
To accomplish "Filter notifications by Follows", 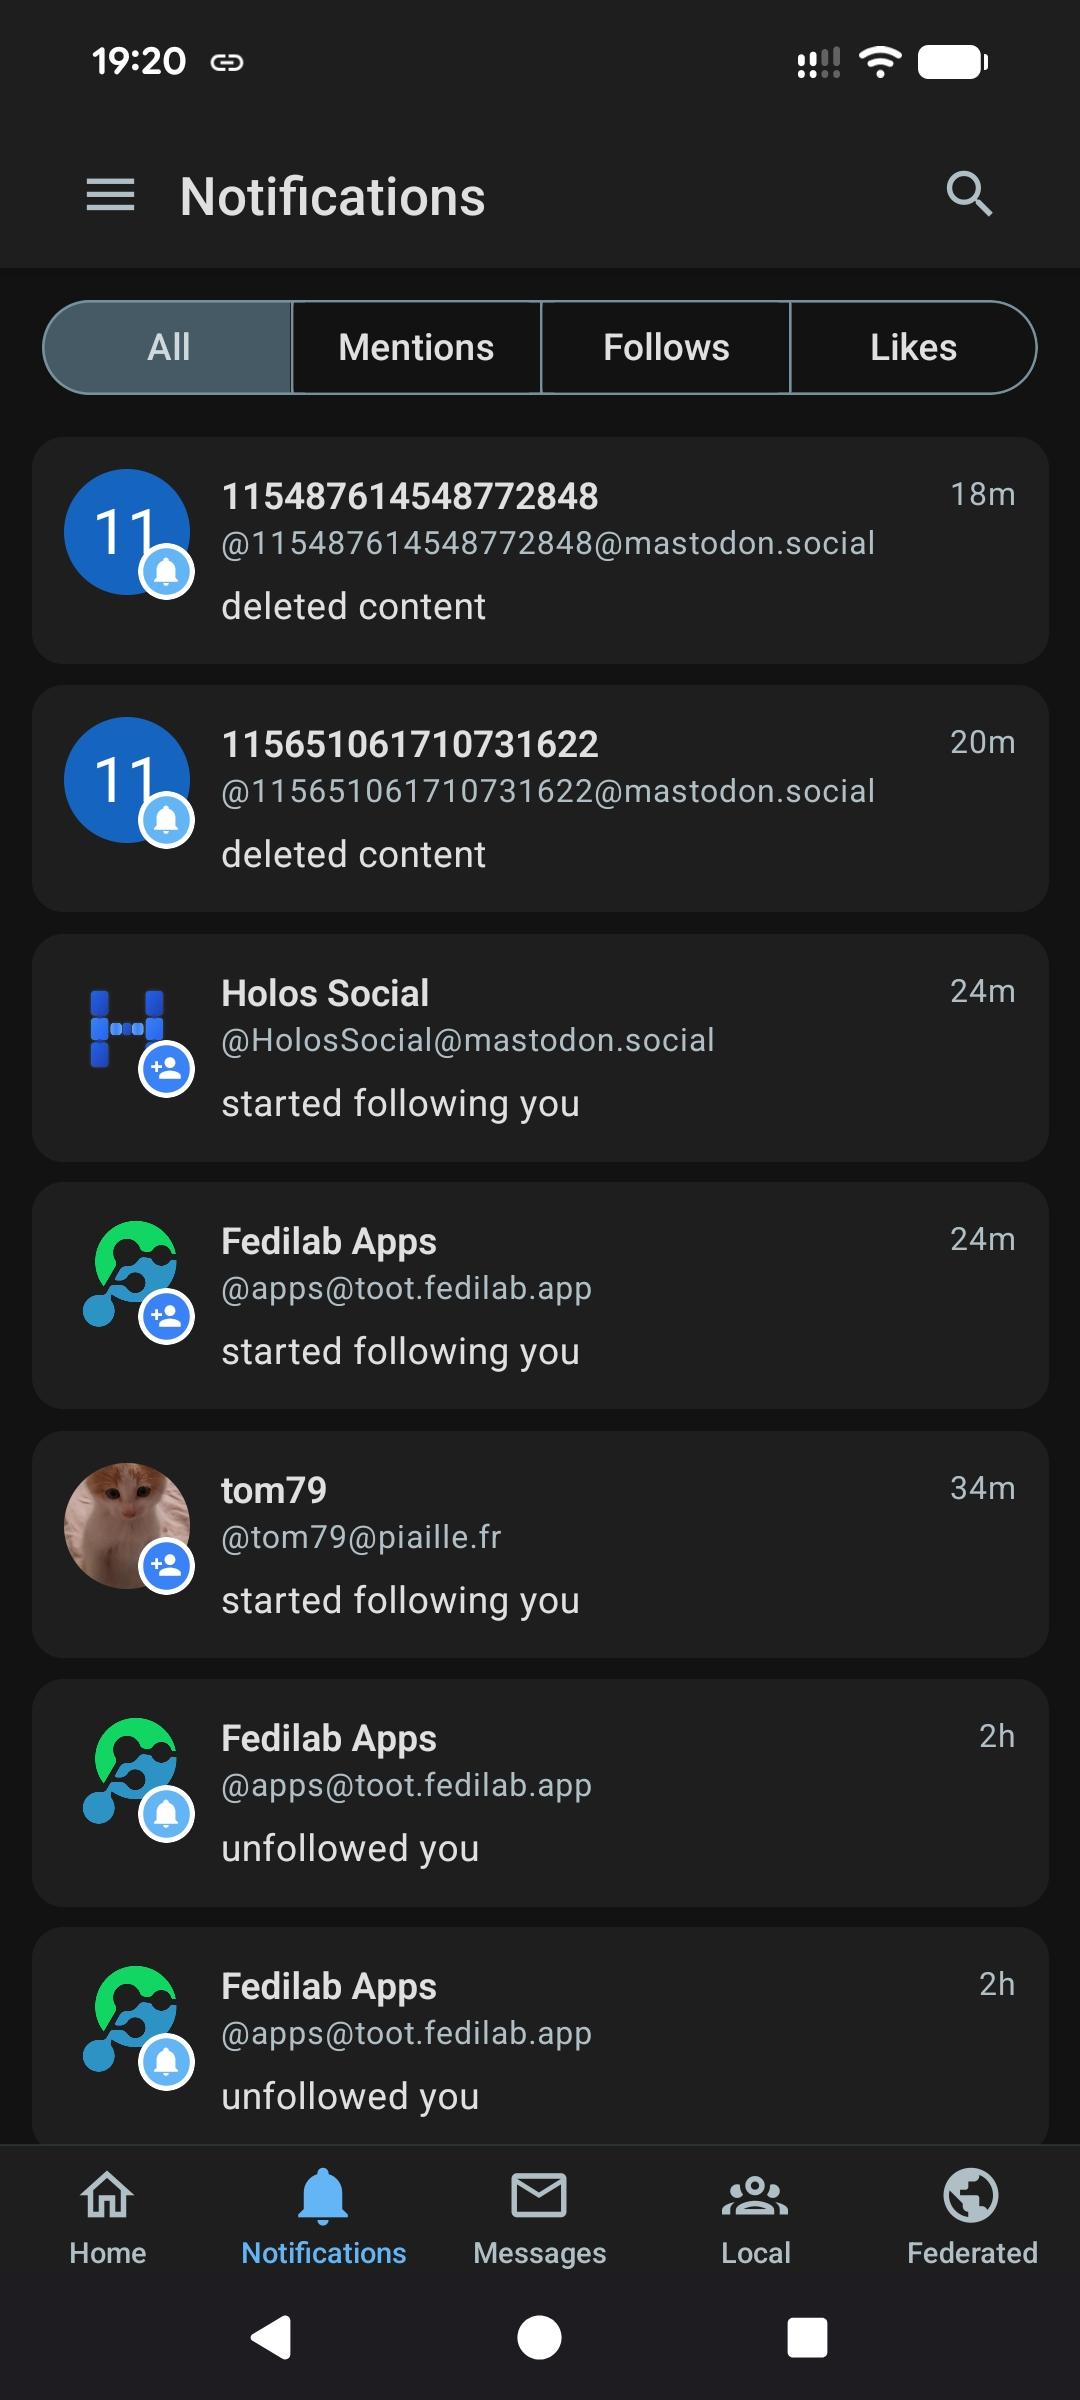I will (x=666, y=348).
